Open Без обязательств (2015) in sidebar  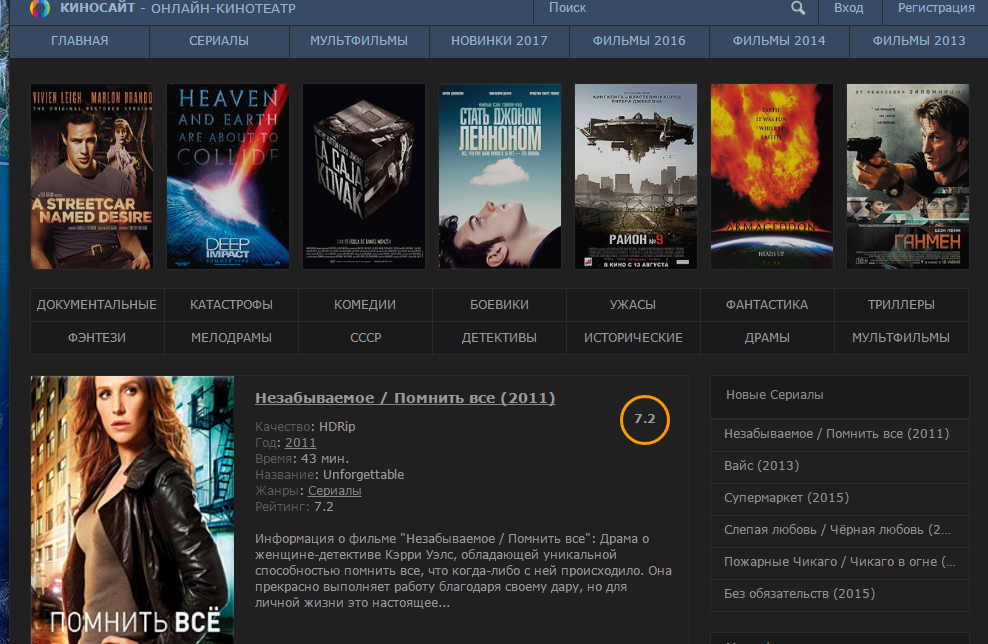[839, 595]
